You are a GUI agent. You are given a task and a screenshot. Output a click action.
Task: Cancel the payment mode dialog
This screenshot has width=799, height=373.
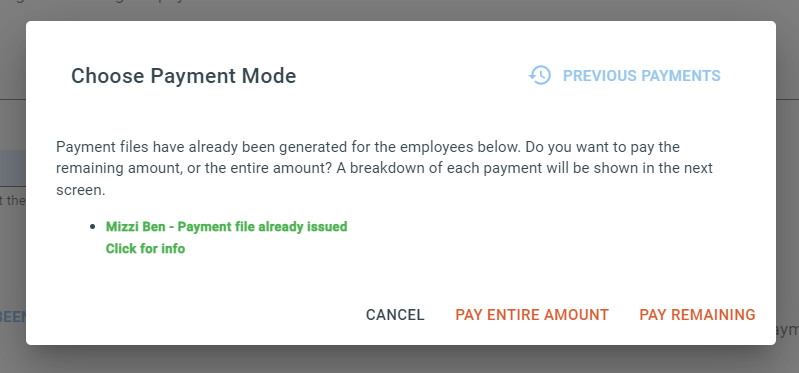(x=395, y=315)
